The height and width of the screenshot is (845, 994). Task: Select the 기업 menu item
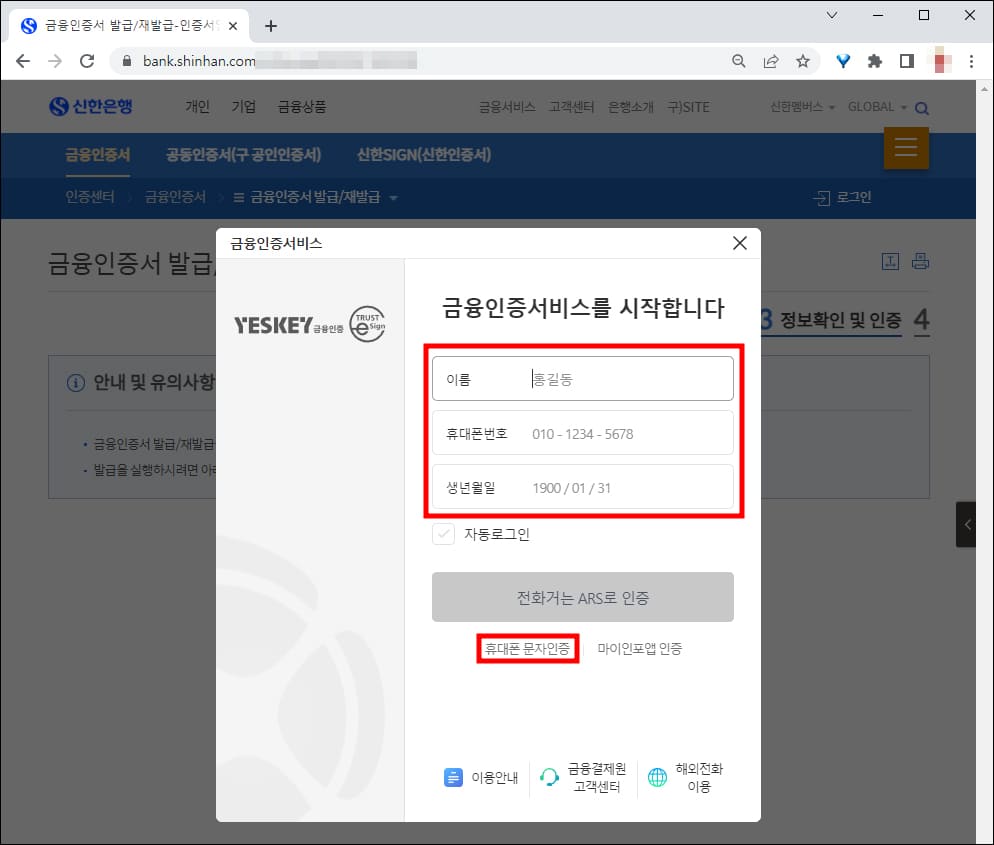(x=244, y=107)
